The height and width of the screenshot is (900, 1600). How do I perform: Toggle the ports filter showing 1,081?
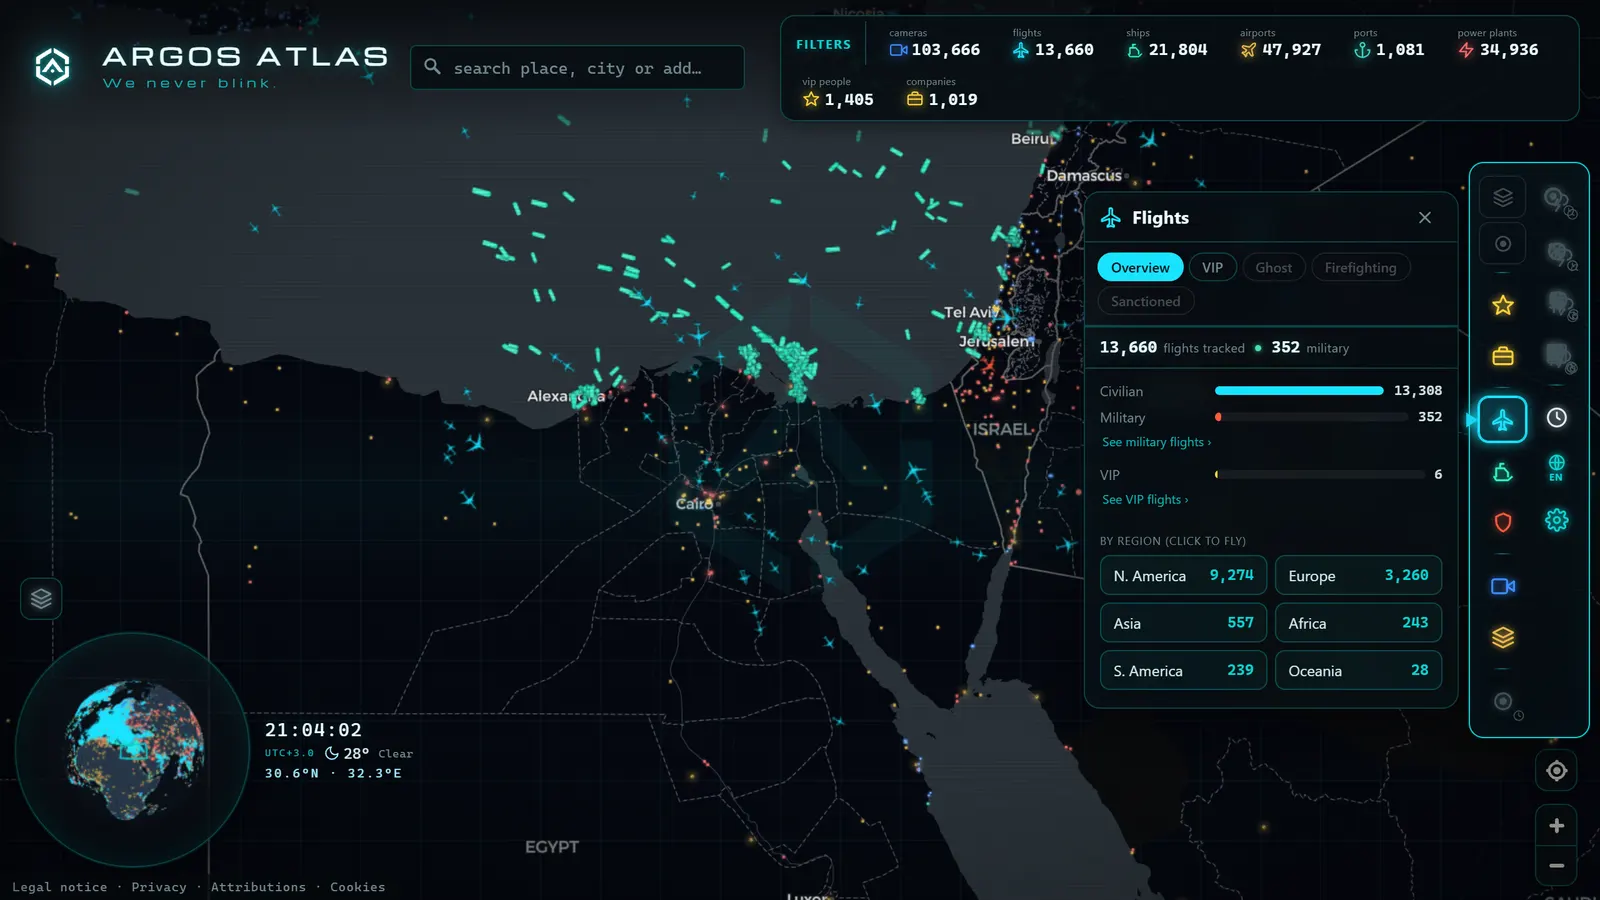(1388, 43)
